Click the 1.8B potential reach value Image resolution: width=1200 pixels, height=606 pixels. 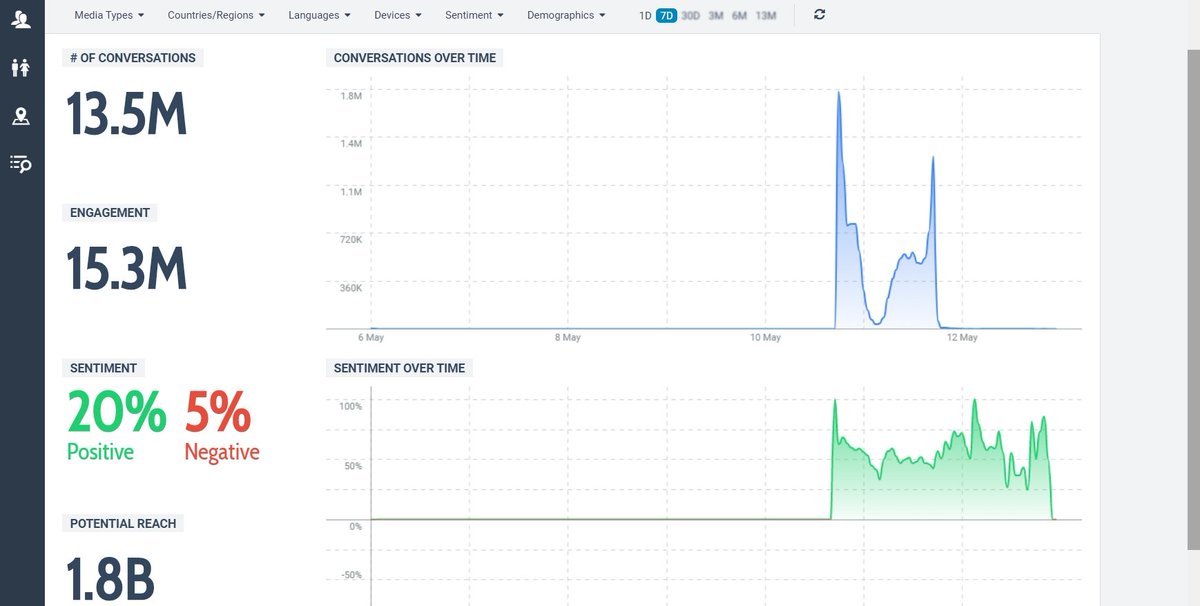point(111,578)
